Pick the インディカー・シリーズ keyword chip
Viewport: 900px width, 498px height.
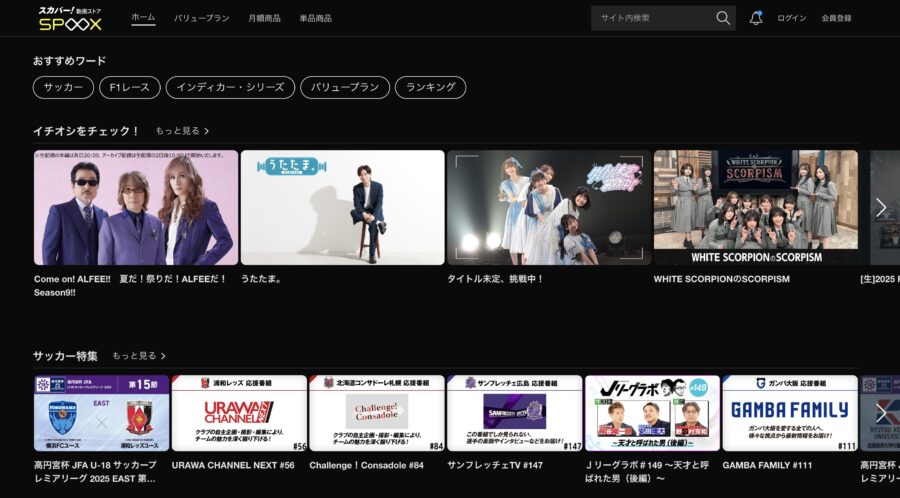coord(230,88)
